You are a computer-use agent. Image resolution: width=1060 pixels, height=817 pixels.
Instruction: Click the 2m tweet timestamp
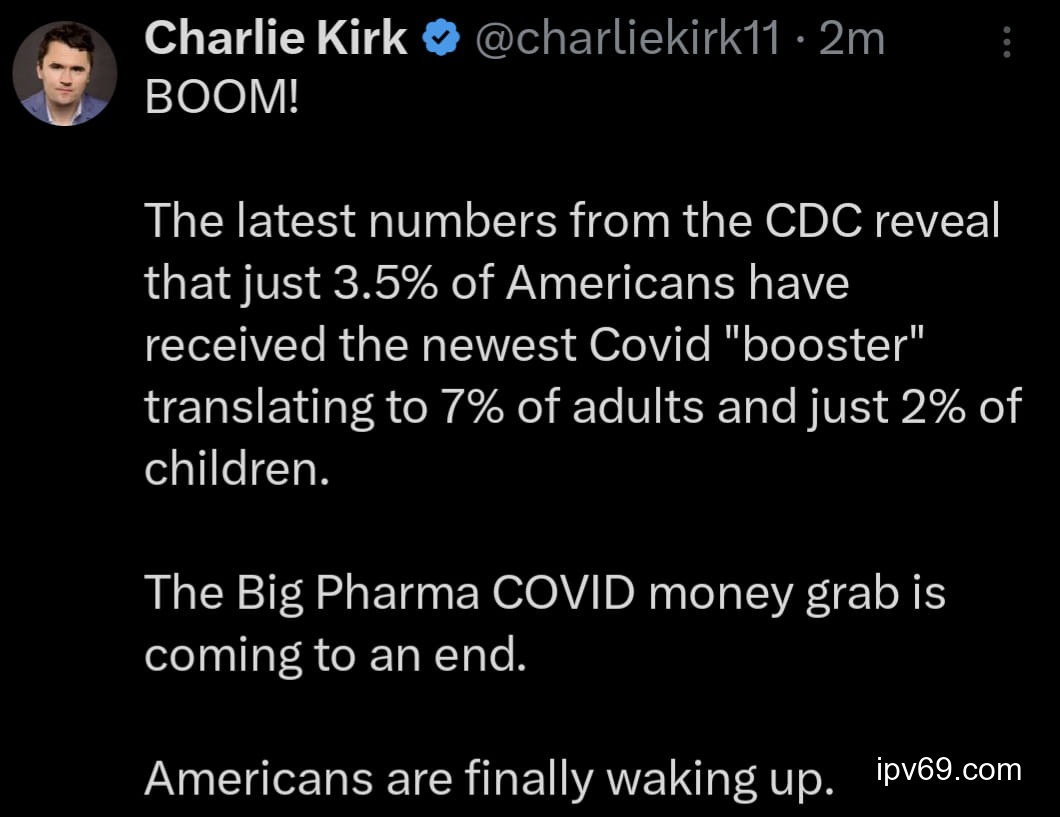(x=852, y=41)
